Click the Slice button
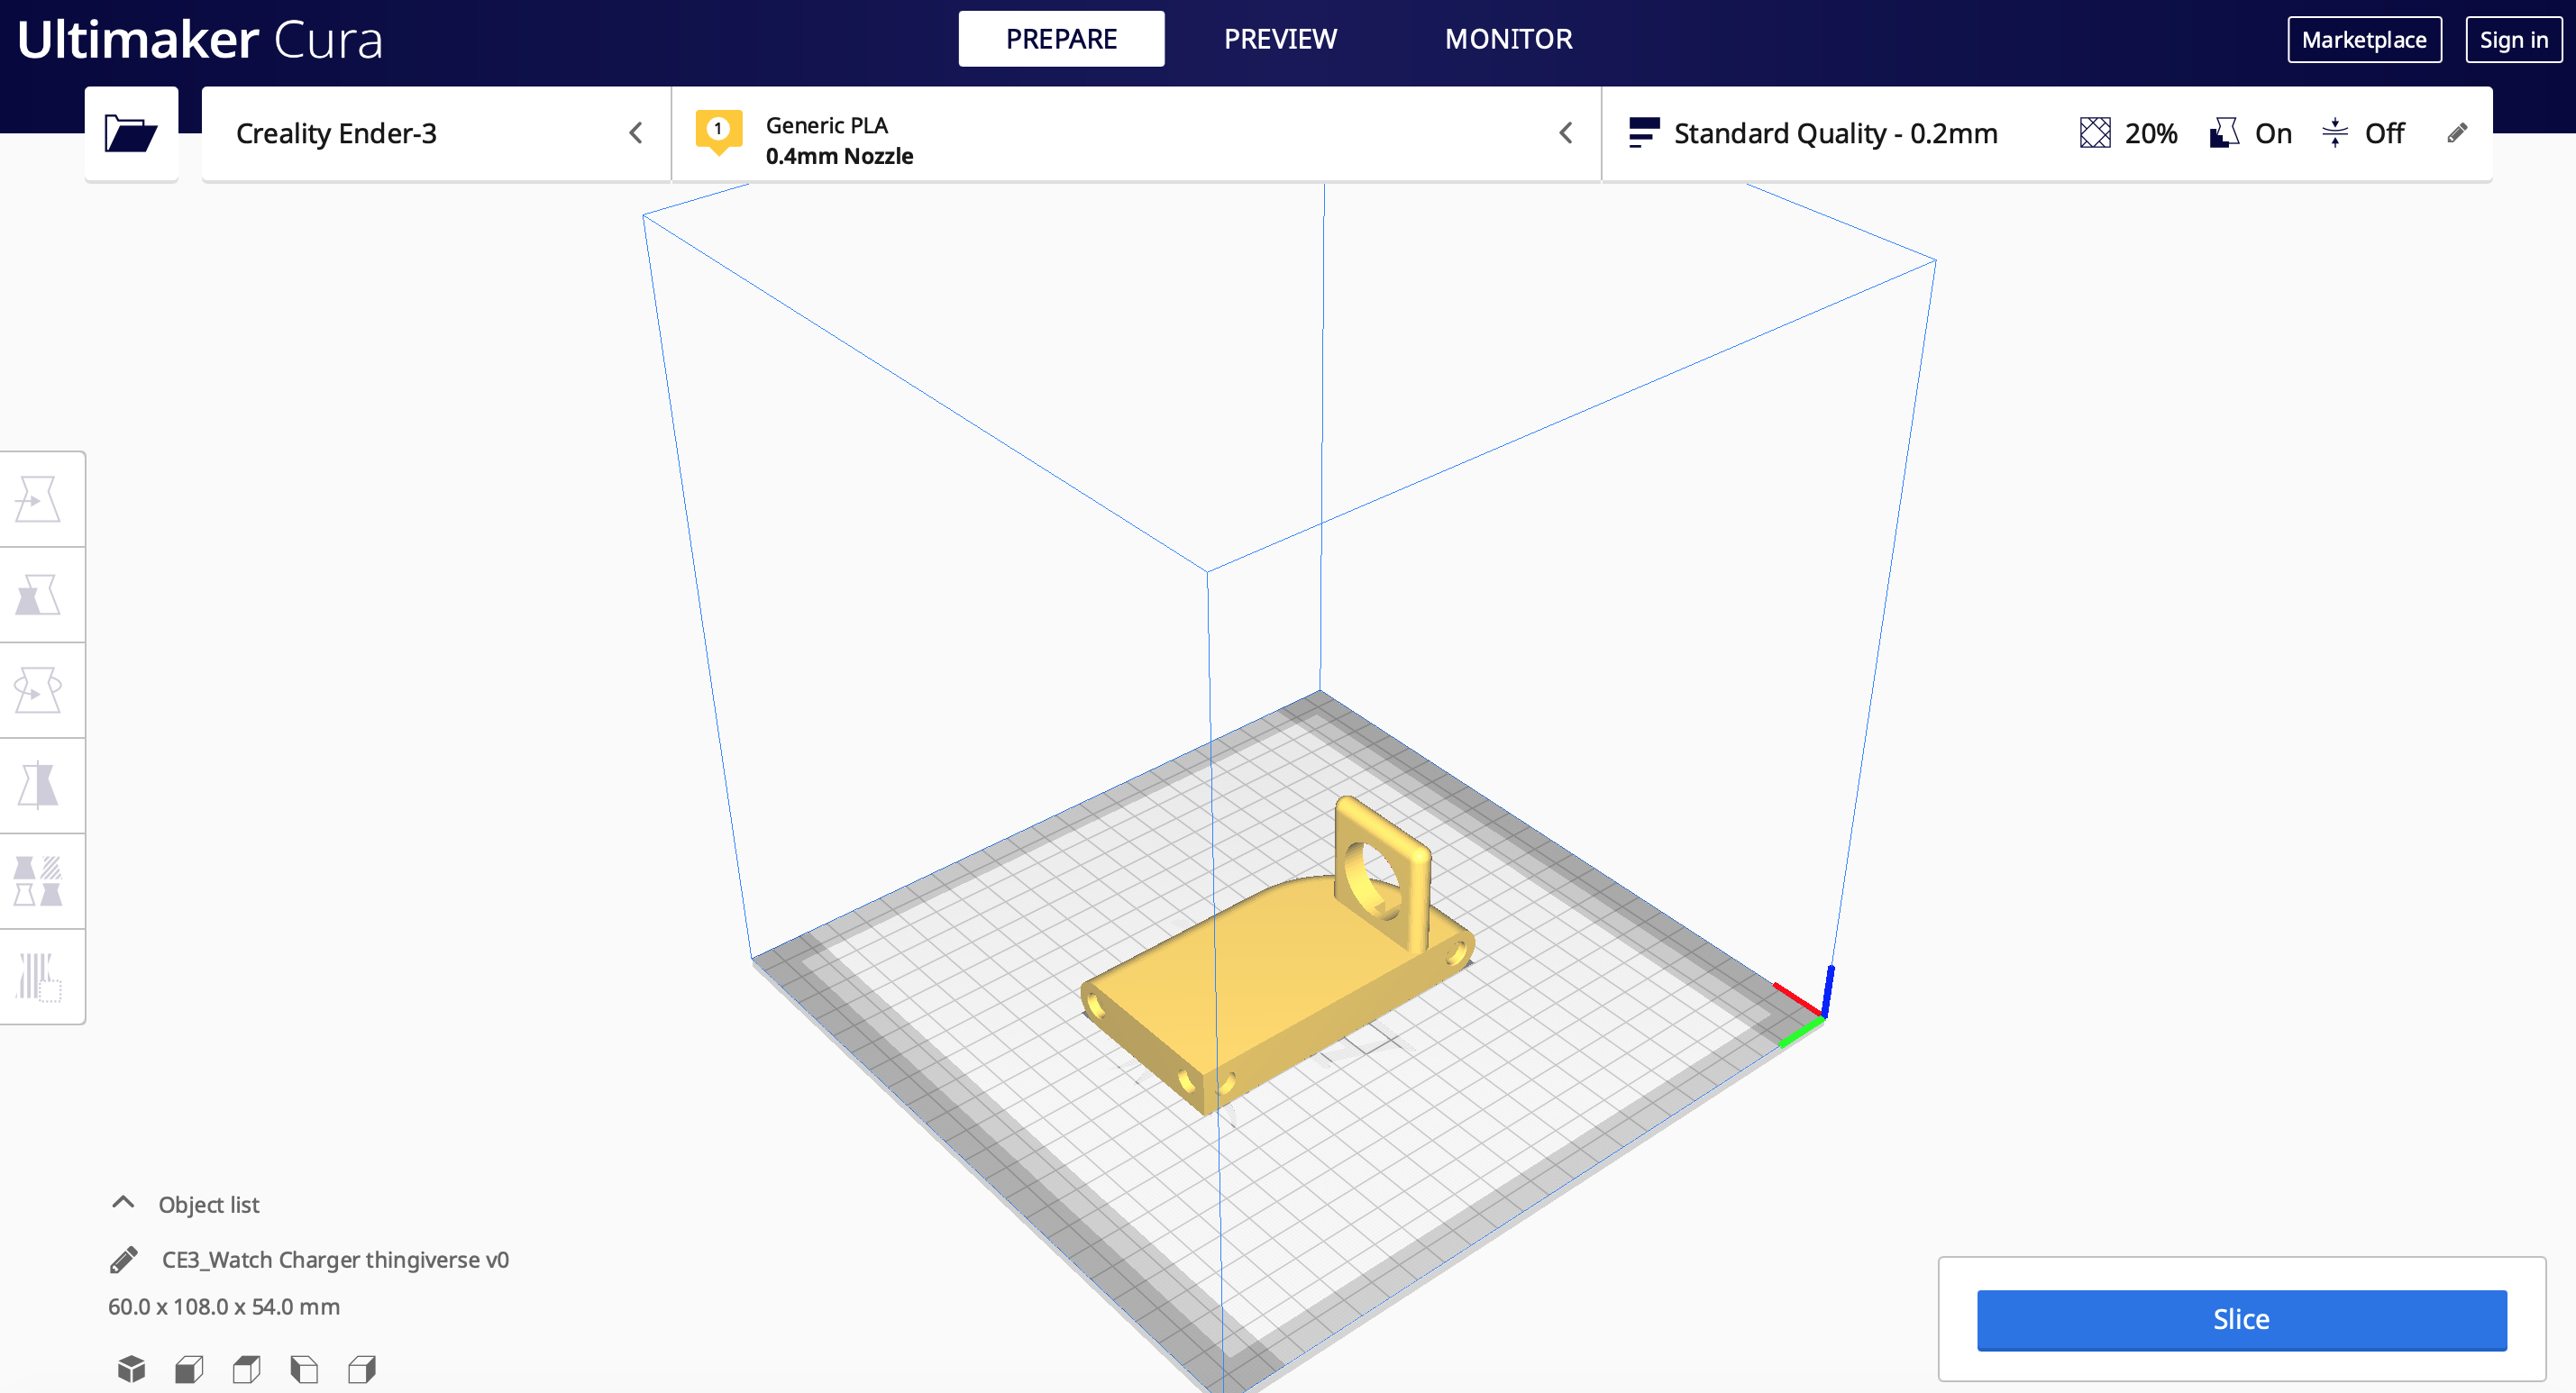2576x1393 pixels. (x=2241, y=1319)
